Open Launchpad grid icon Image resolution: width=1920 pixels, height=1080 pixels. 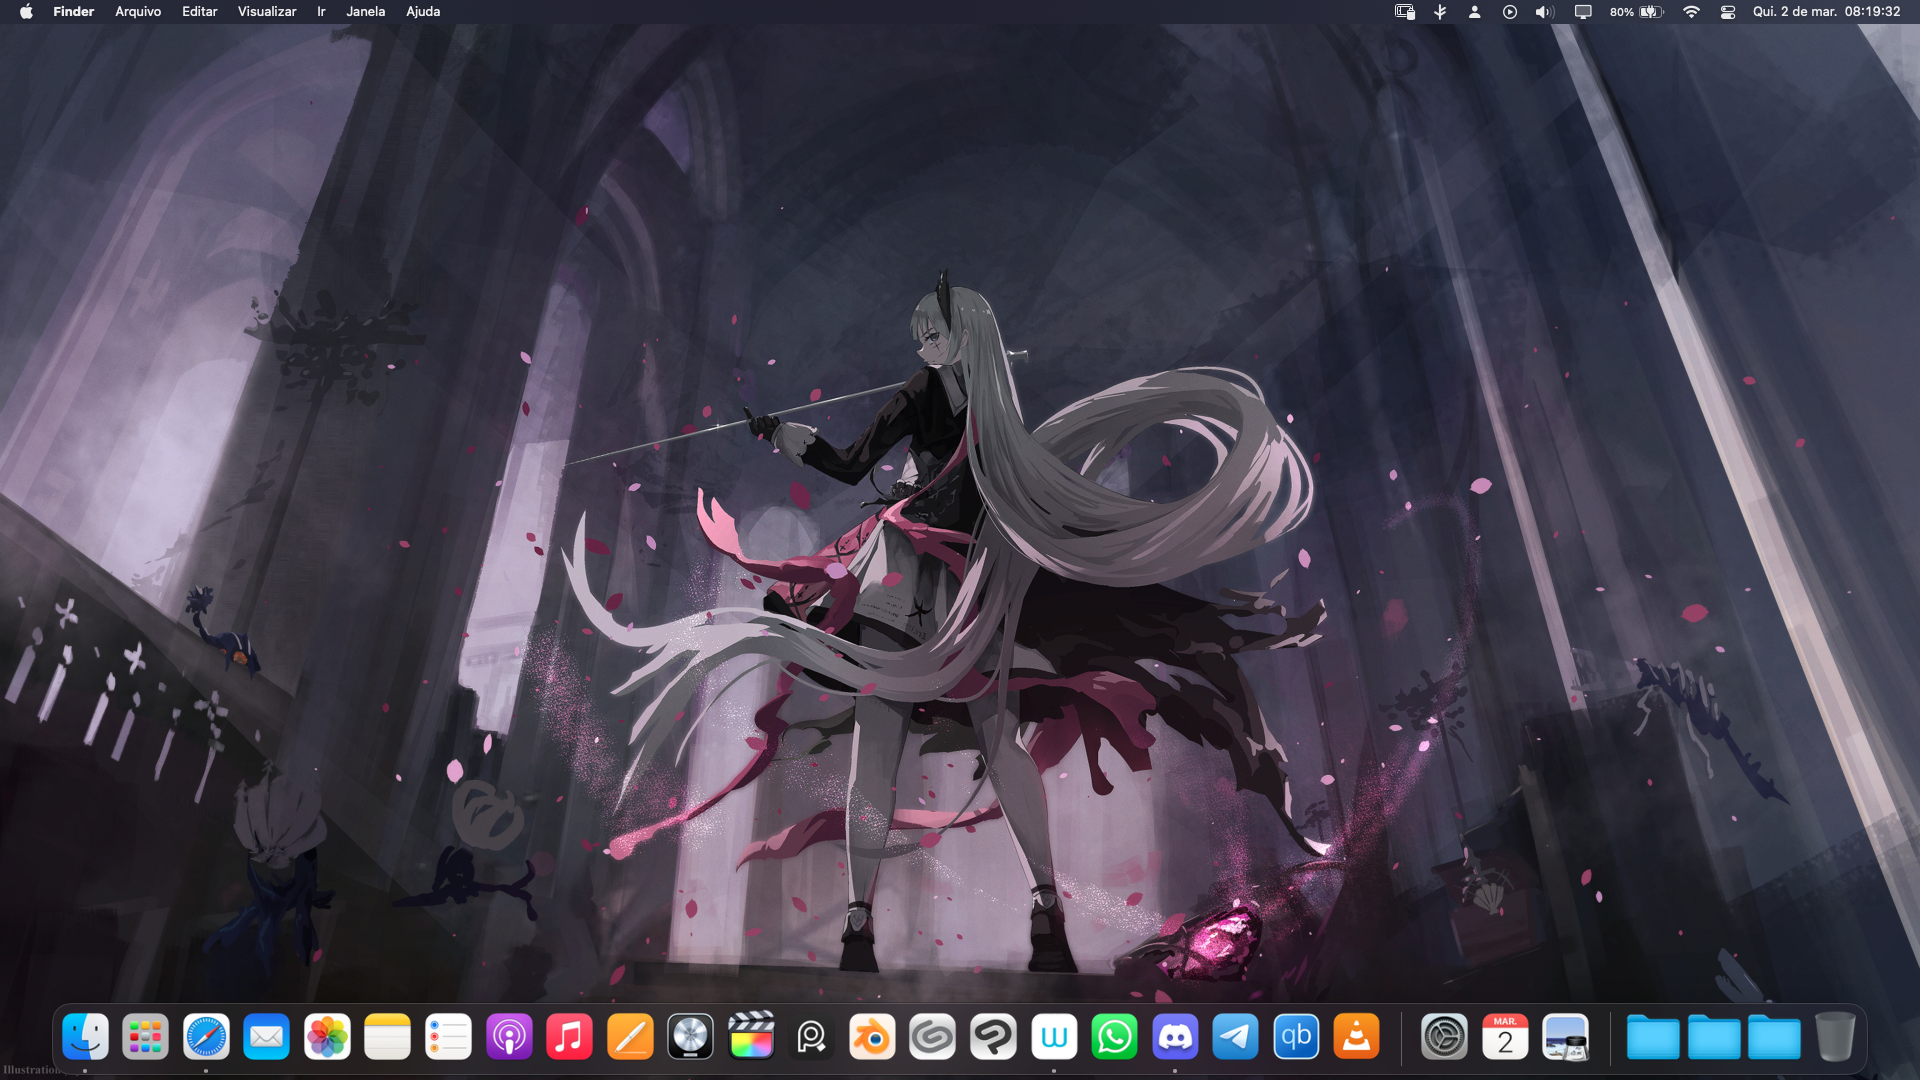tap(145, 1037)
